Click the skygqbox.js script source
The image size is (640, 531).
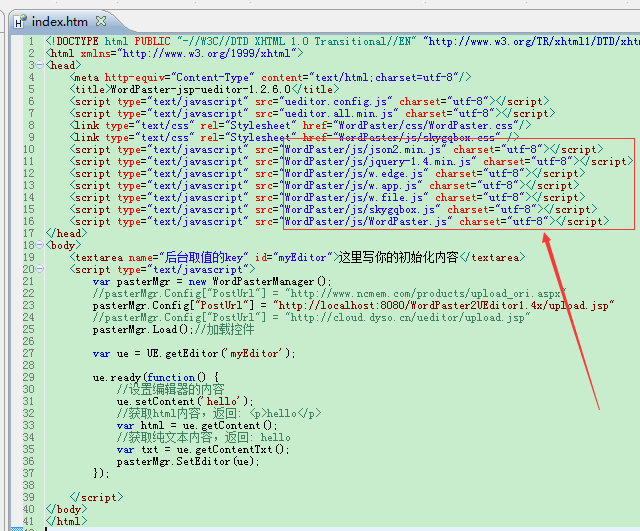[x=360, y=209]
